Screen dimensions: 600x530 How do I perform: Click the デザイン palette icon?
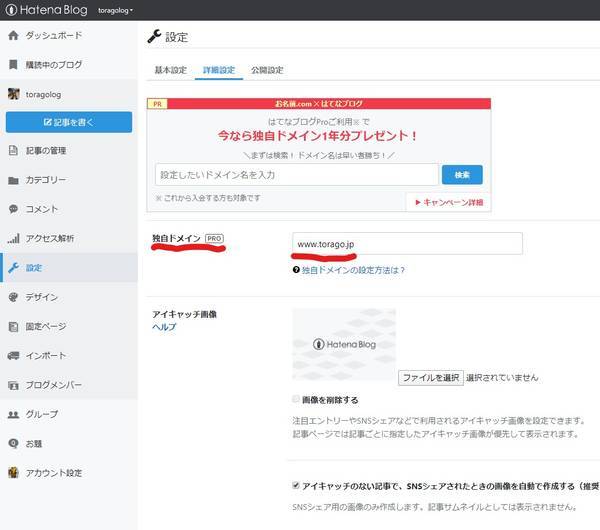pyautogui.click(x=13, y=297)
